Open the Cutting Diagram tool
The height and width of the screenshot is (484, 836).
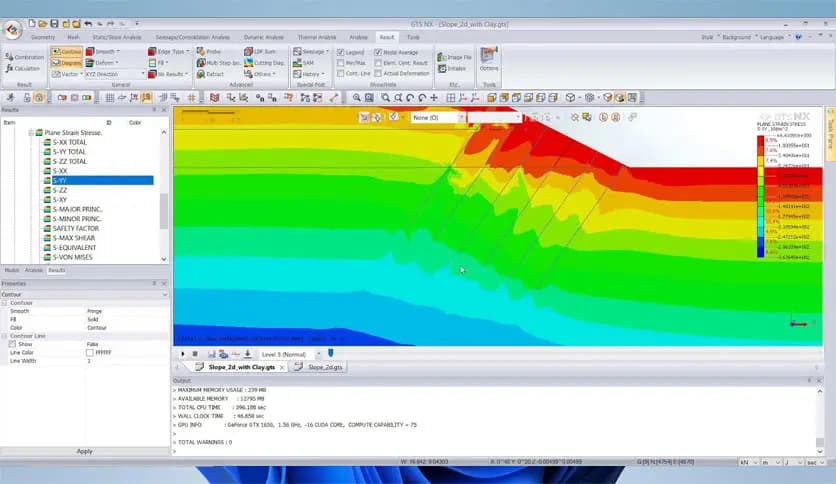pos(264,63)
